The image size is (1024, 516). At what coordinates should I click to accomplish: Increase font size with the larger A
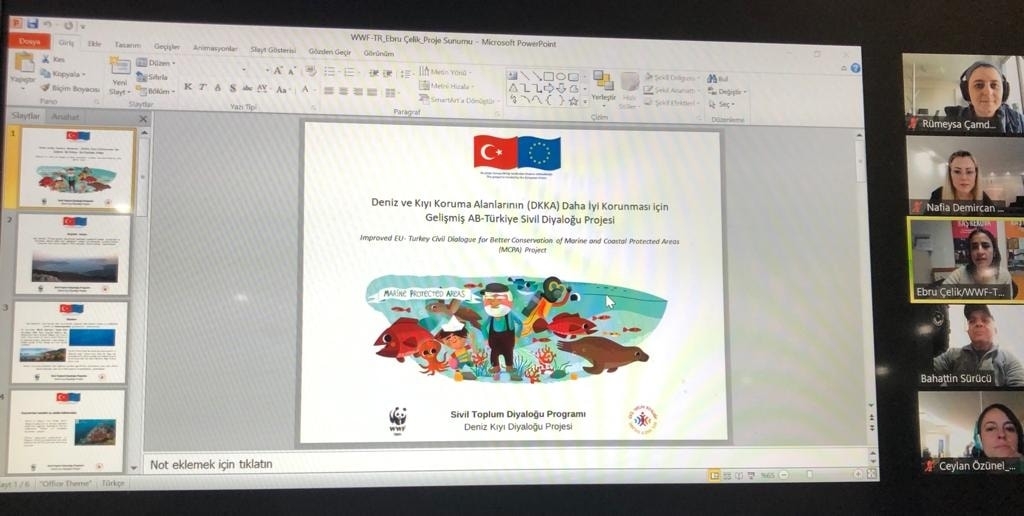click(x=278, y=71)
